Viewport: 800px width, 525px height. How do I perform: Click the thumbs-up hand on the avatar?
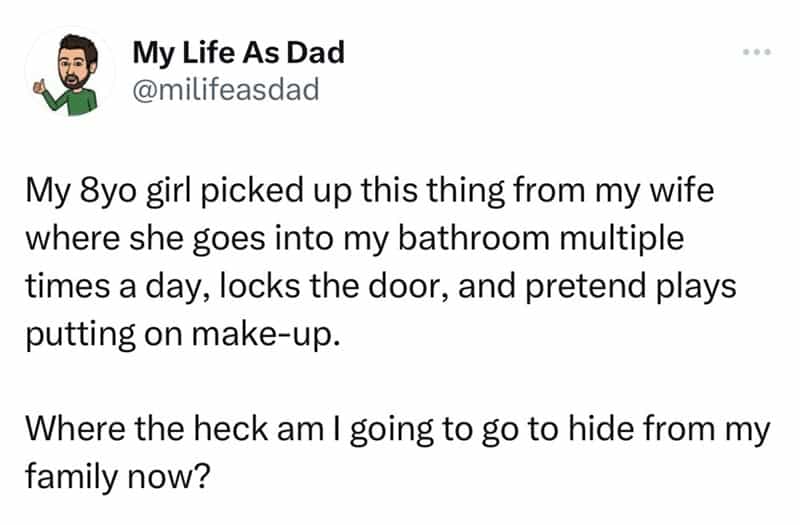pyautogui.click(x=42, y=87)
